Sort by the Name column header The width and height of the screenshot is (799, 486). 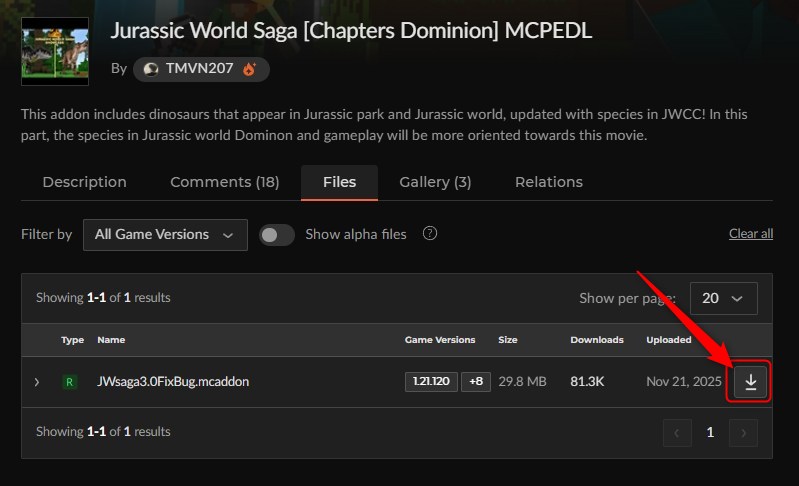pyautogui.click(x=111, y=340)
